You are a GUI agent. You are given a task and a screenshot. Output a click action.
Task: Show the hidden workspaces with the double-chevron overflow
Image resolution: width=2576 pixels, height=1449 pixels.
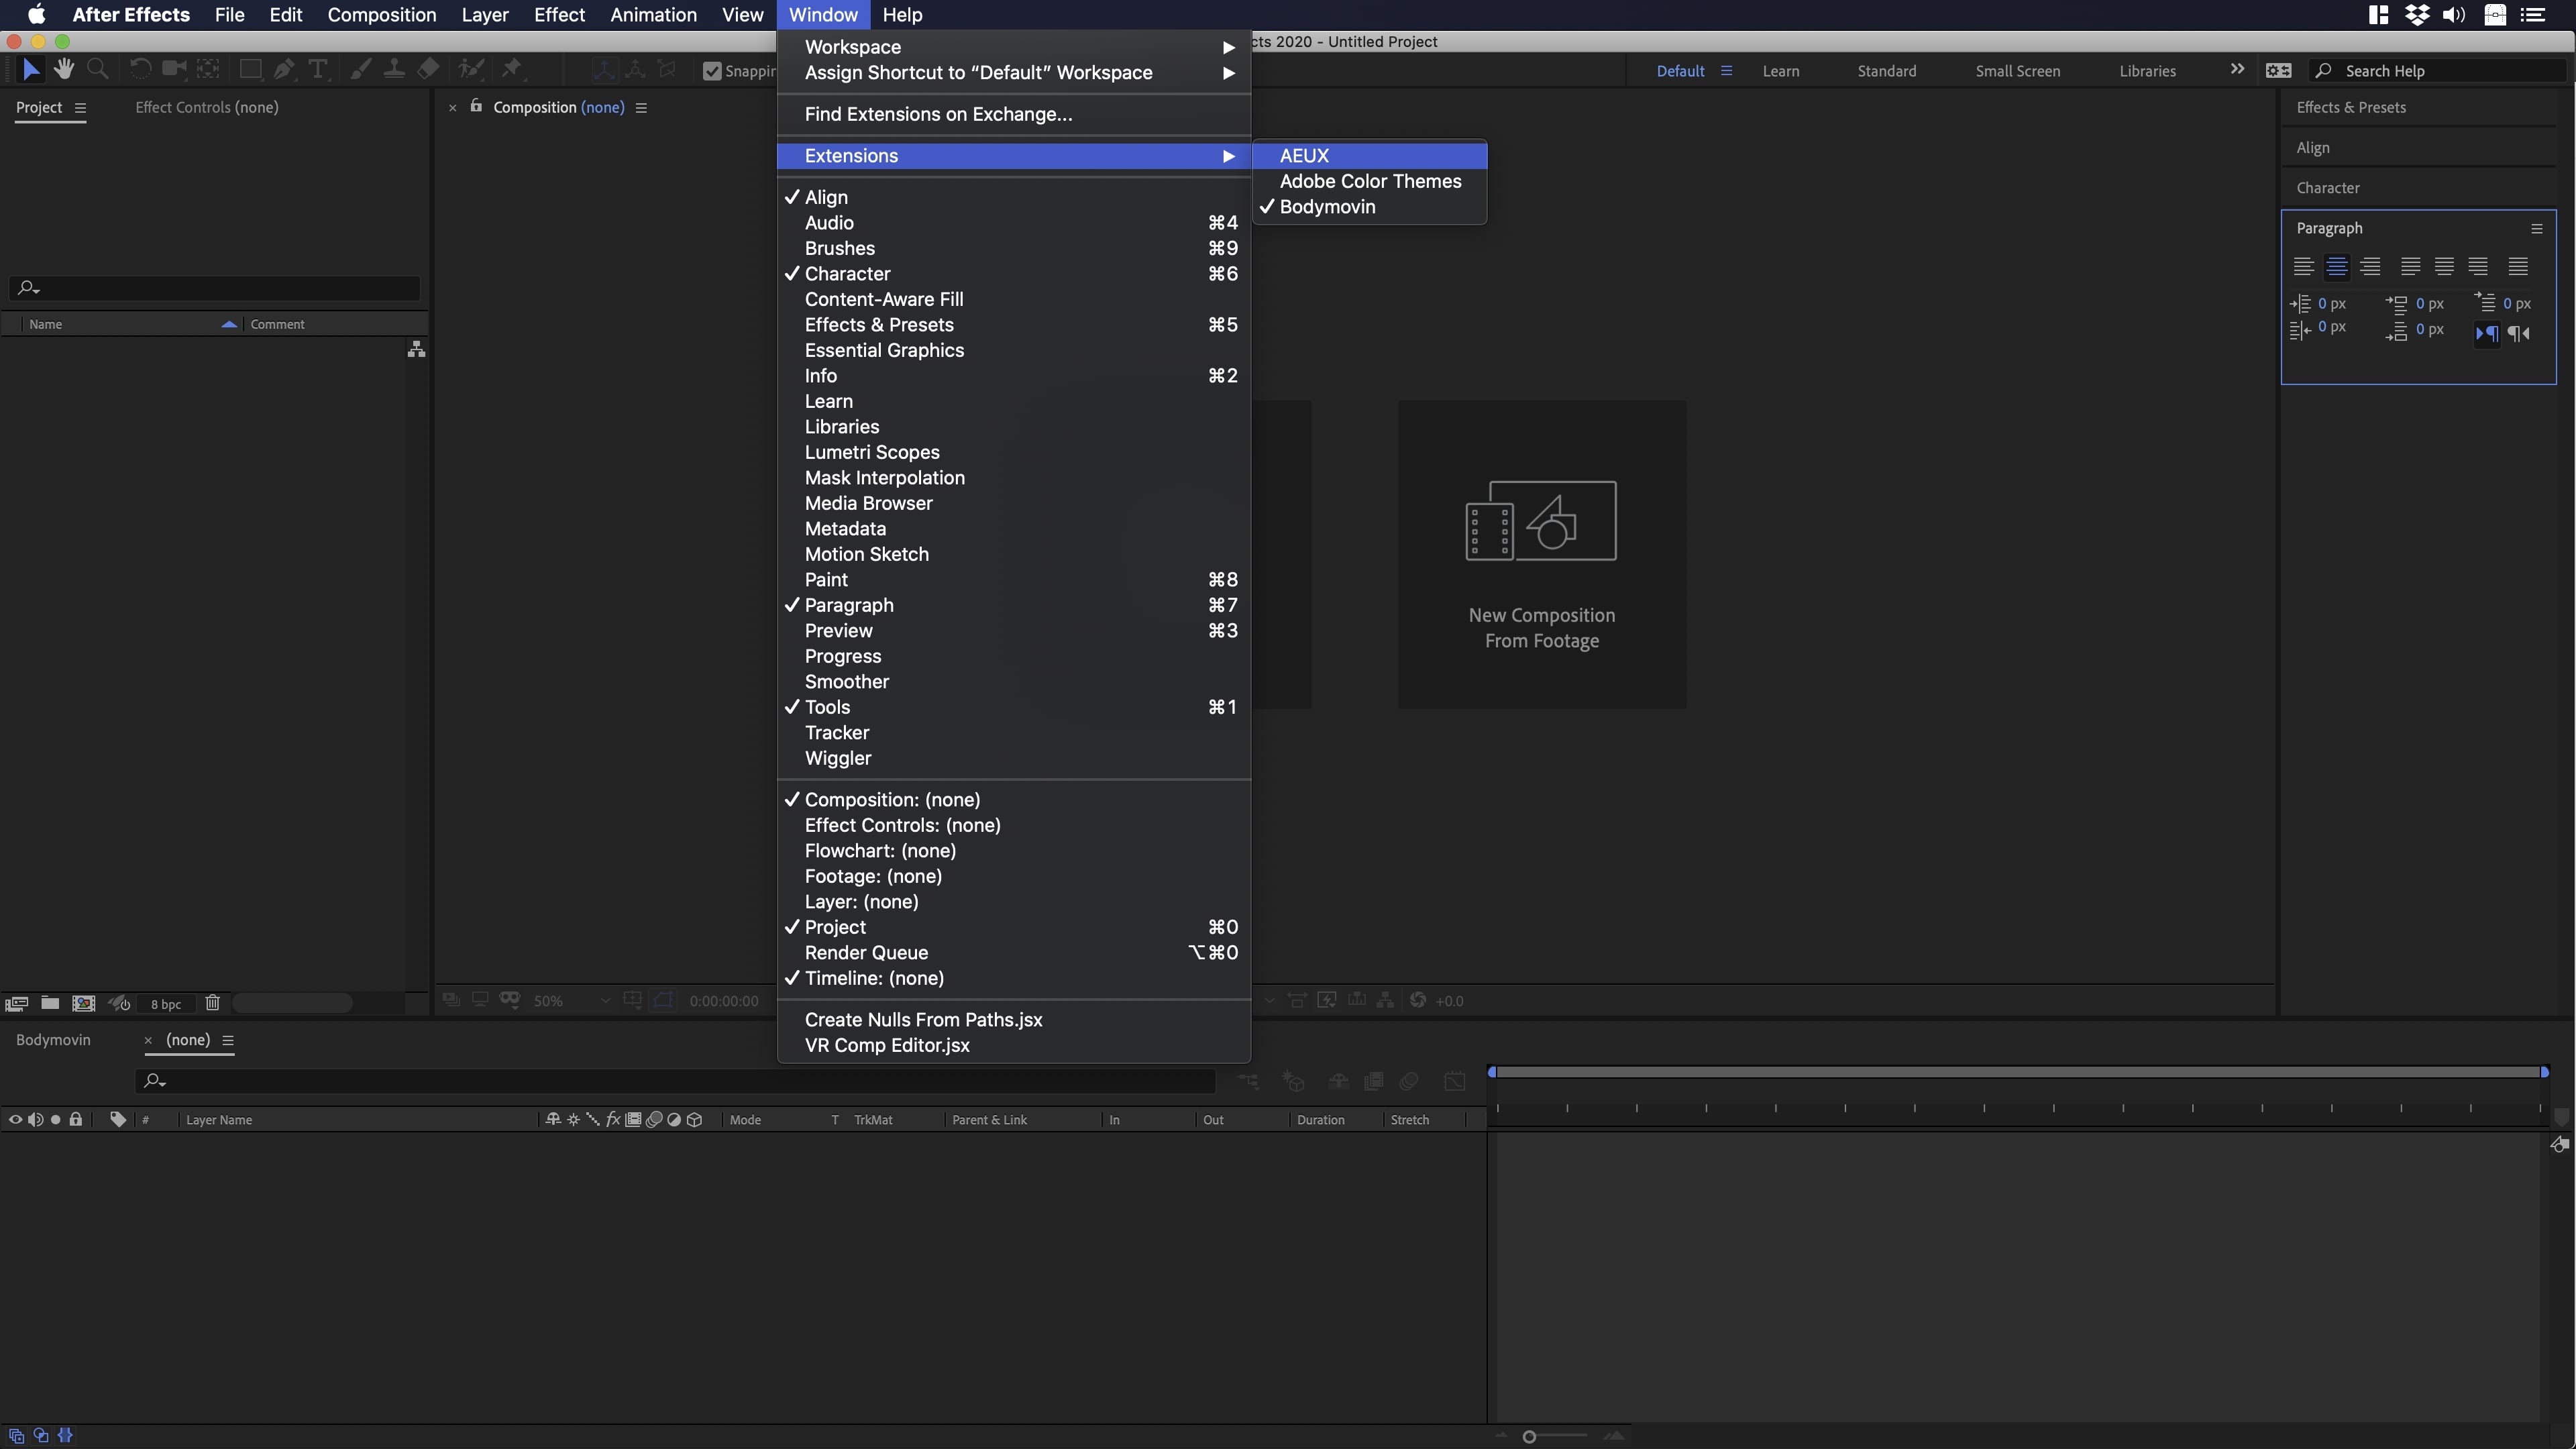pos(2237,70)
